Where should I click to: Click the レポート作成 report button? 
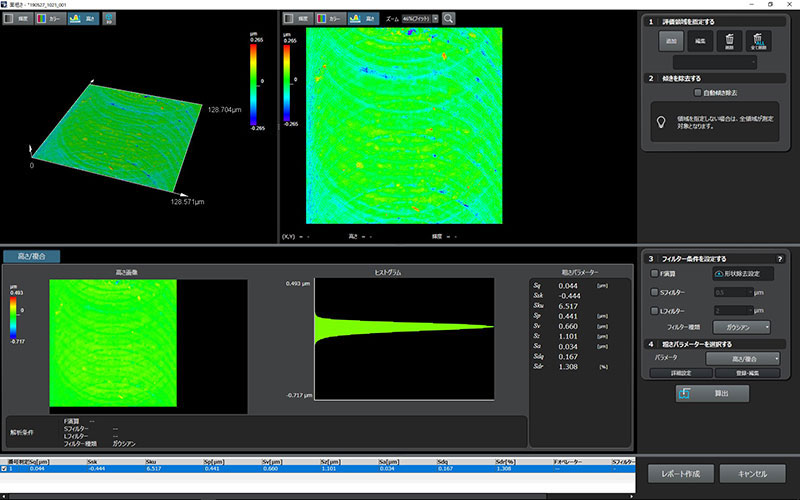pyautogui.click(x=681, y=474)
